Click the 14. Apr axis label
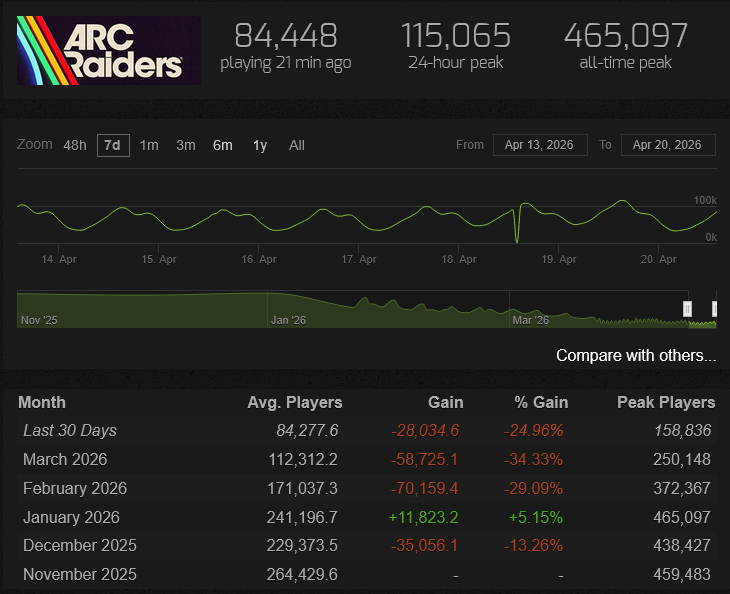Image resolution: width=730 pixels, height=594 pixels. (x=59, y=259)
